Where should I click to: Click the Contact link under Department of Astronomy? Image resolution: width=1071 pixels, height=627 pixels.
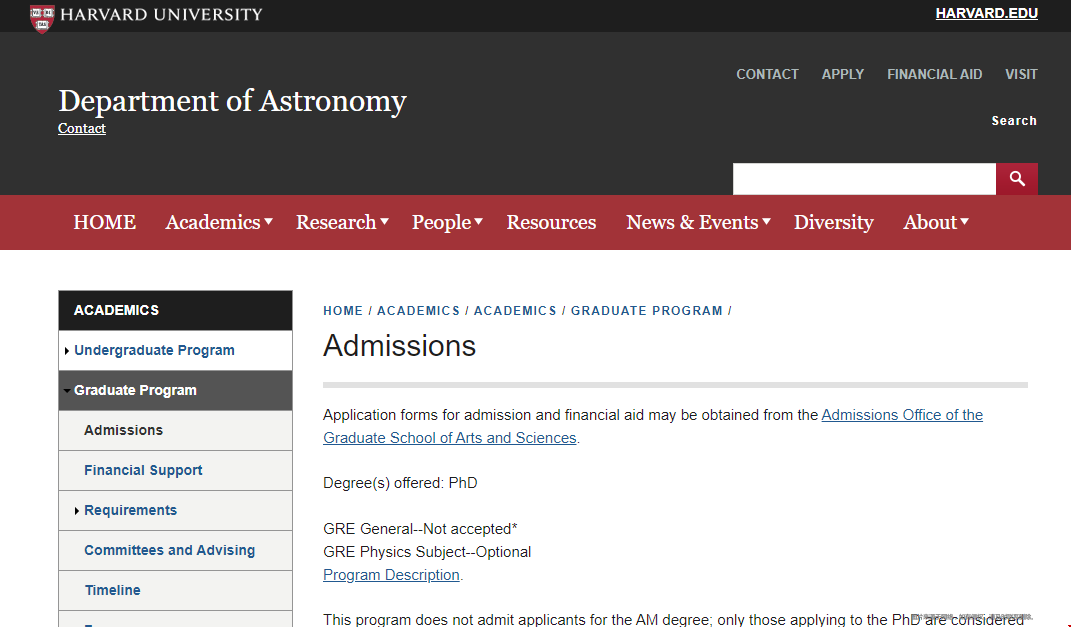tap(82, 128)
